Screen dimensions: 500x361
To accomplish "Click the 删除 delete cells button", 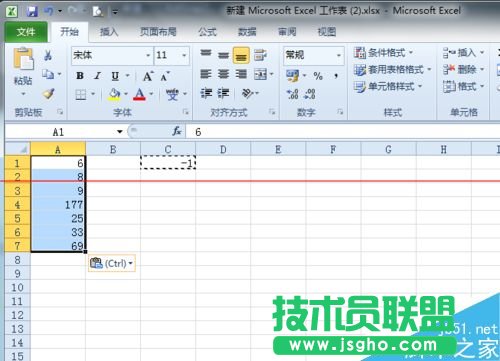I will point(463,69).
